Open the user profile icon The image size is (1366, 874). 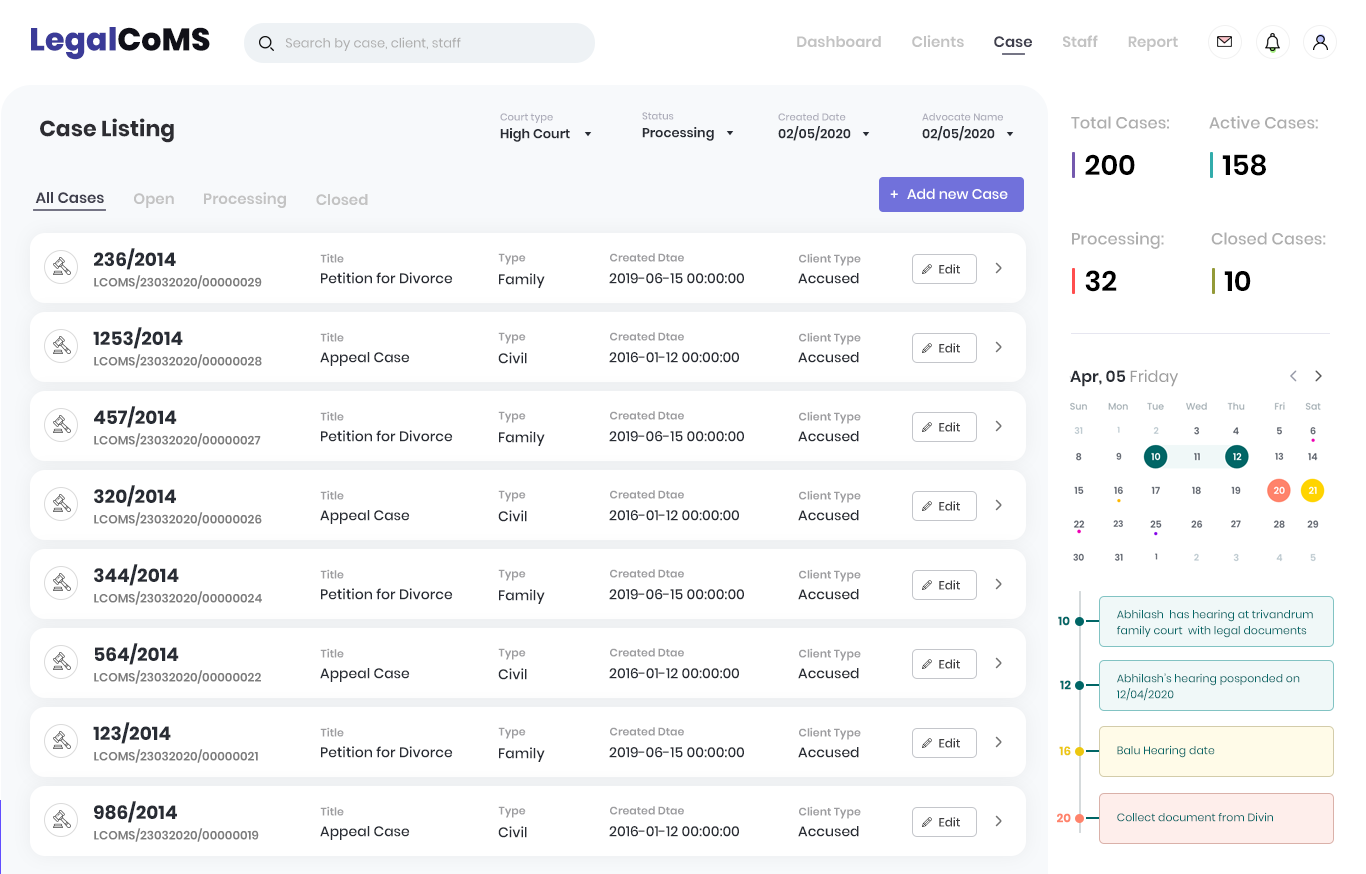(1320, 42)
